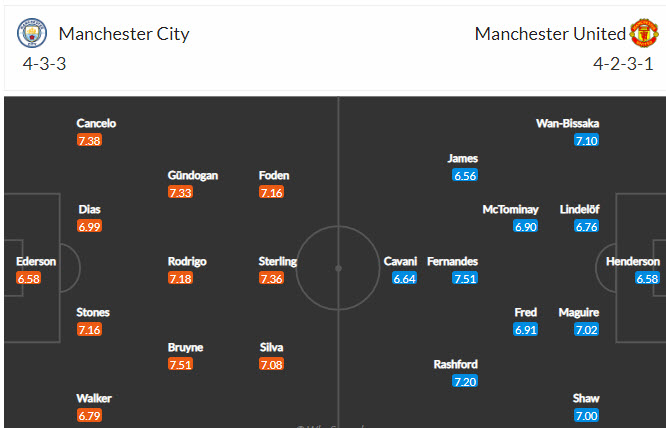
Task: Click Rashford's 7.20 rating badge
Action: point(465,382)
